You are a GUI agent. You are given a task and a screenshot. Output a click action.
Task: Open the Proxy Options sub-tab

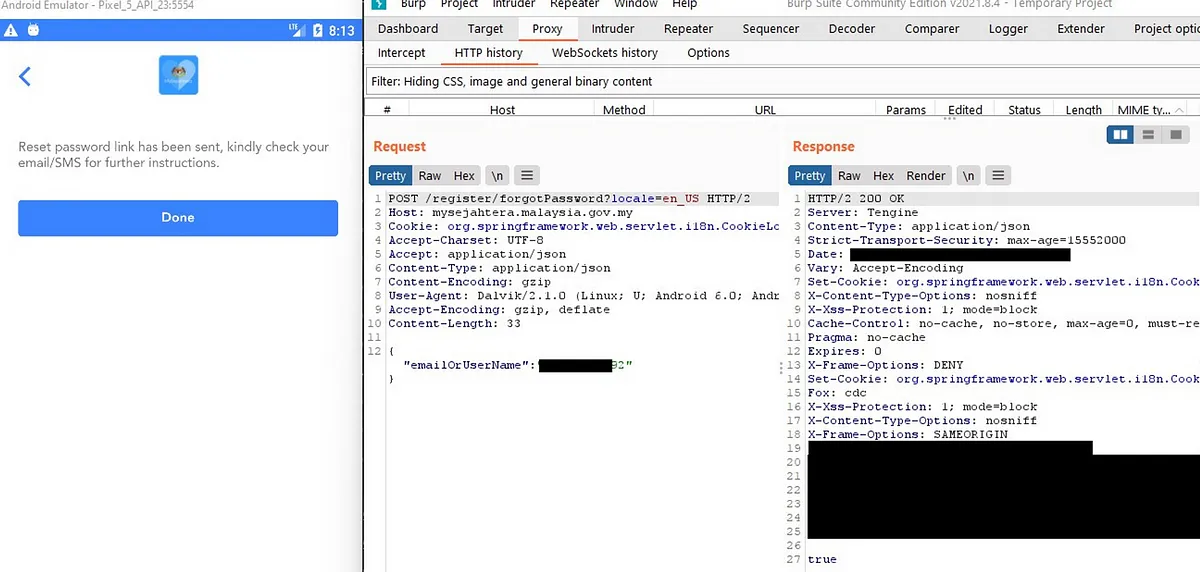709,53
